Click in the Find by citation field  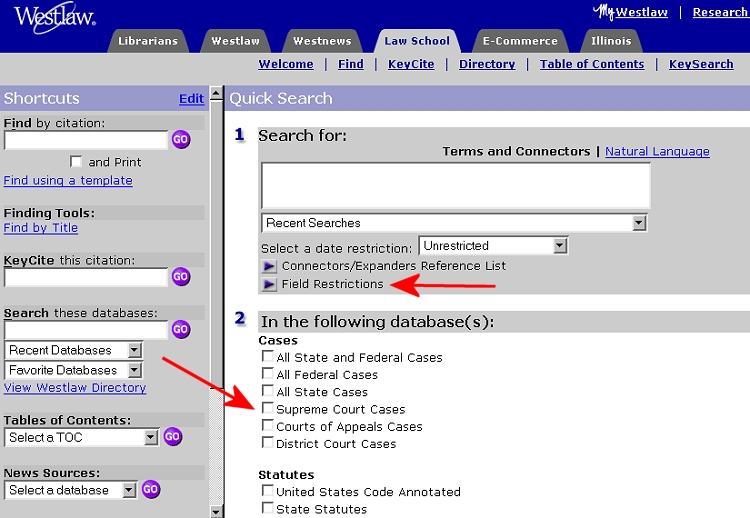coord(86,140)
